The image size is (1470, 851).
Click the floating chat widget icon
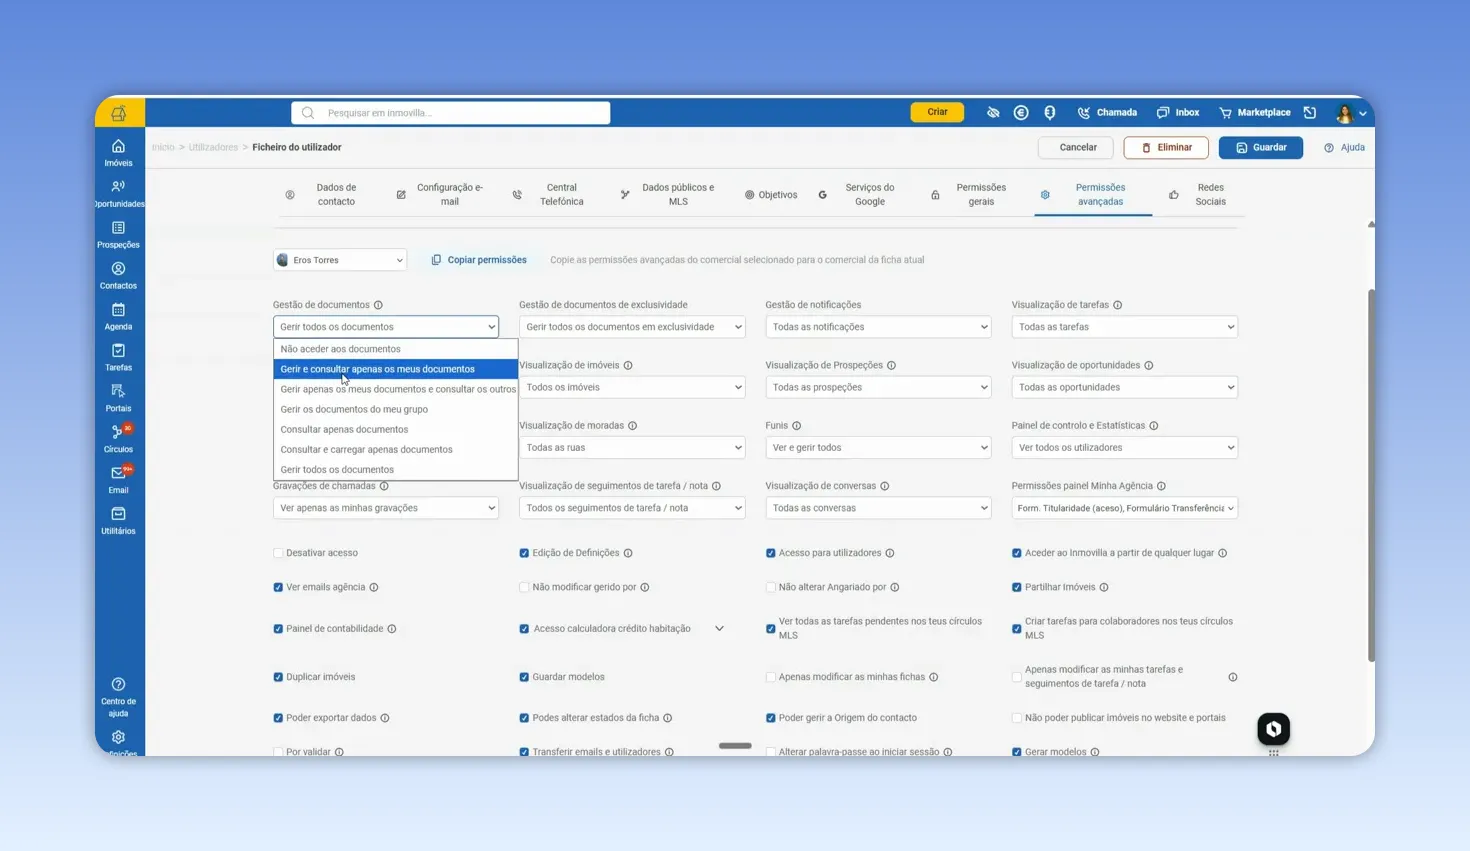(x=1273, y=729)
